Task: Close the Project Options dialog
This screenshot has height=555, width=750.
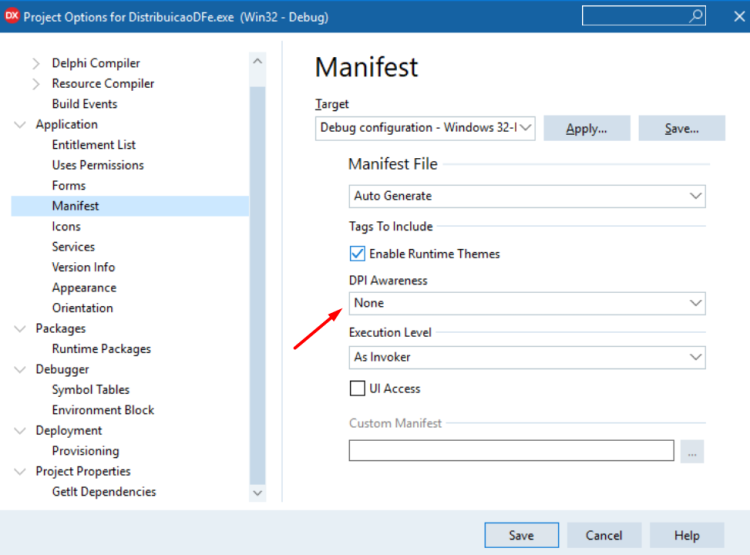Action: [x=739, y=16]
